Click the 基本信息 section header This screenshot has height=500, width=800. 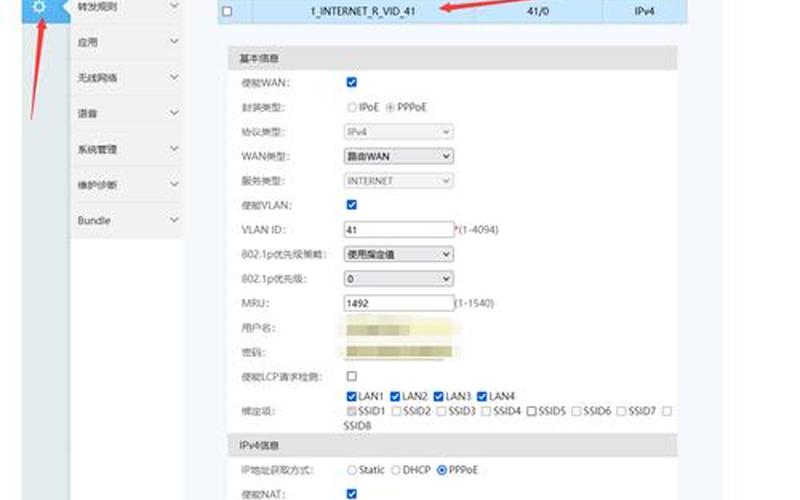coord(452,58)
